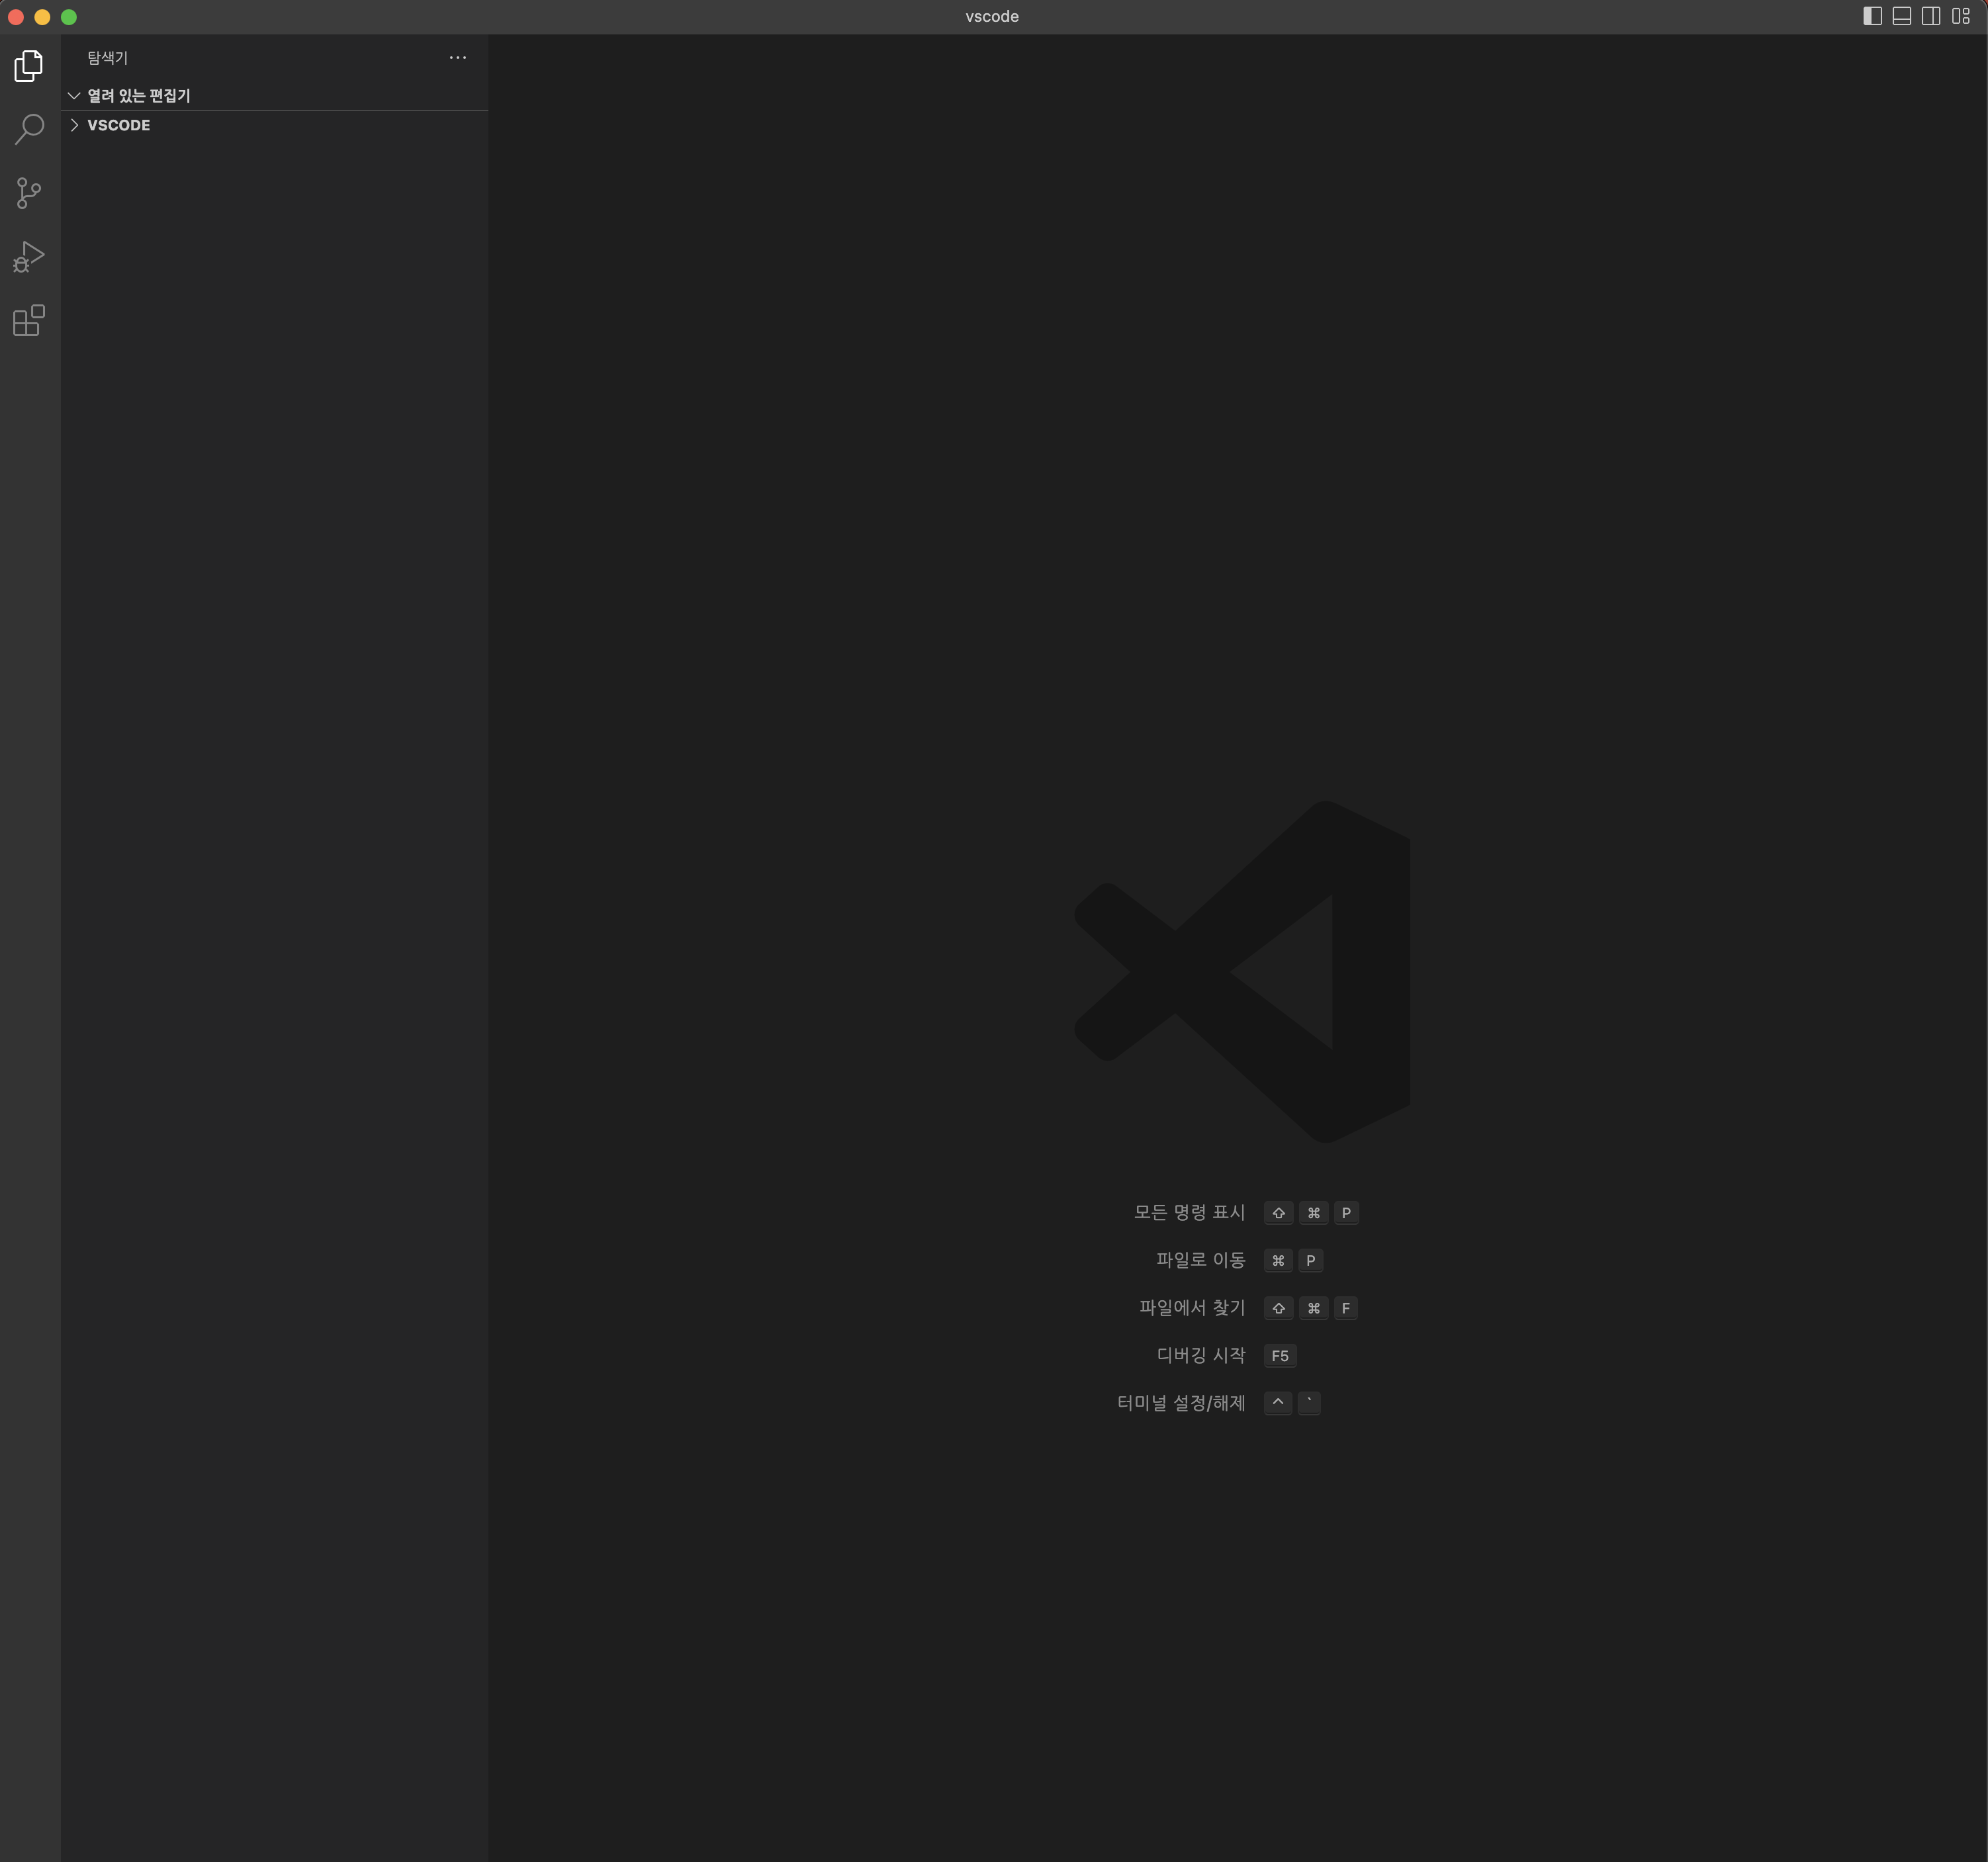Expand the VSCODE folder tree
The height and width of the screenshot is (1862, 1988).
[x=74, y=125]
